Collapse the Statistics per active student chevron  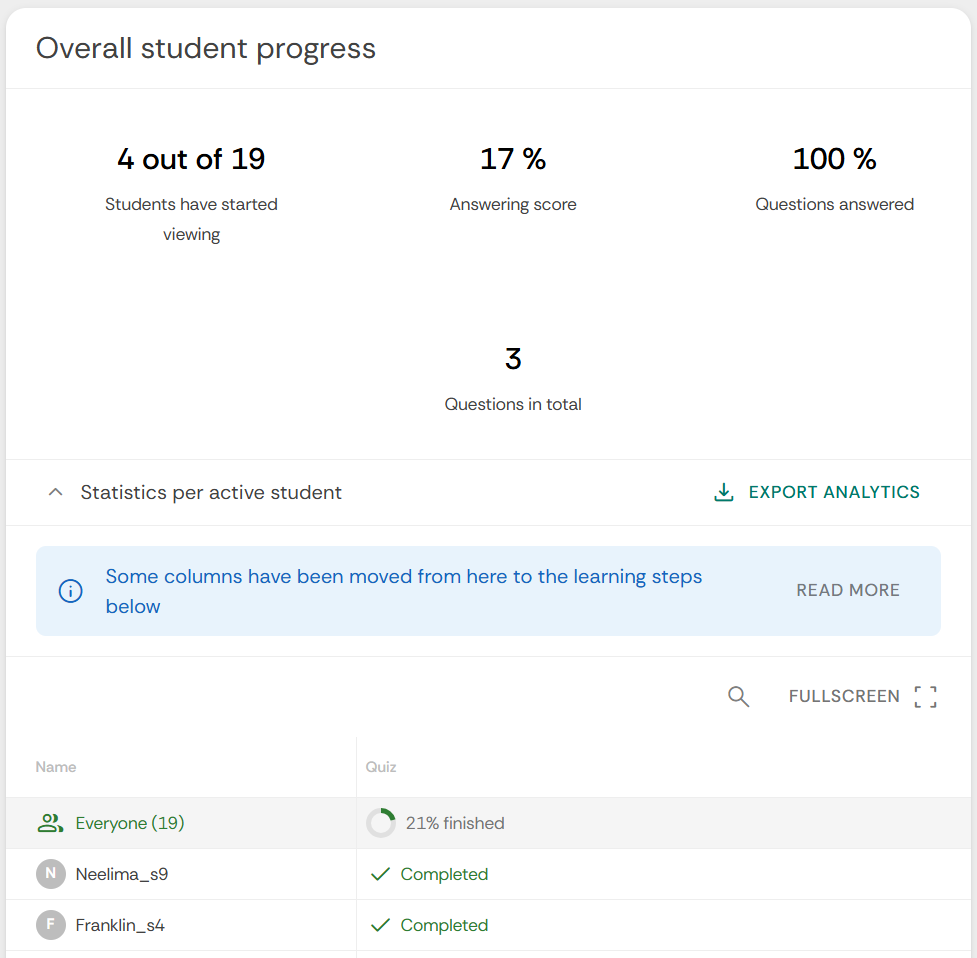pyautogui.click(x=57, y=492)
